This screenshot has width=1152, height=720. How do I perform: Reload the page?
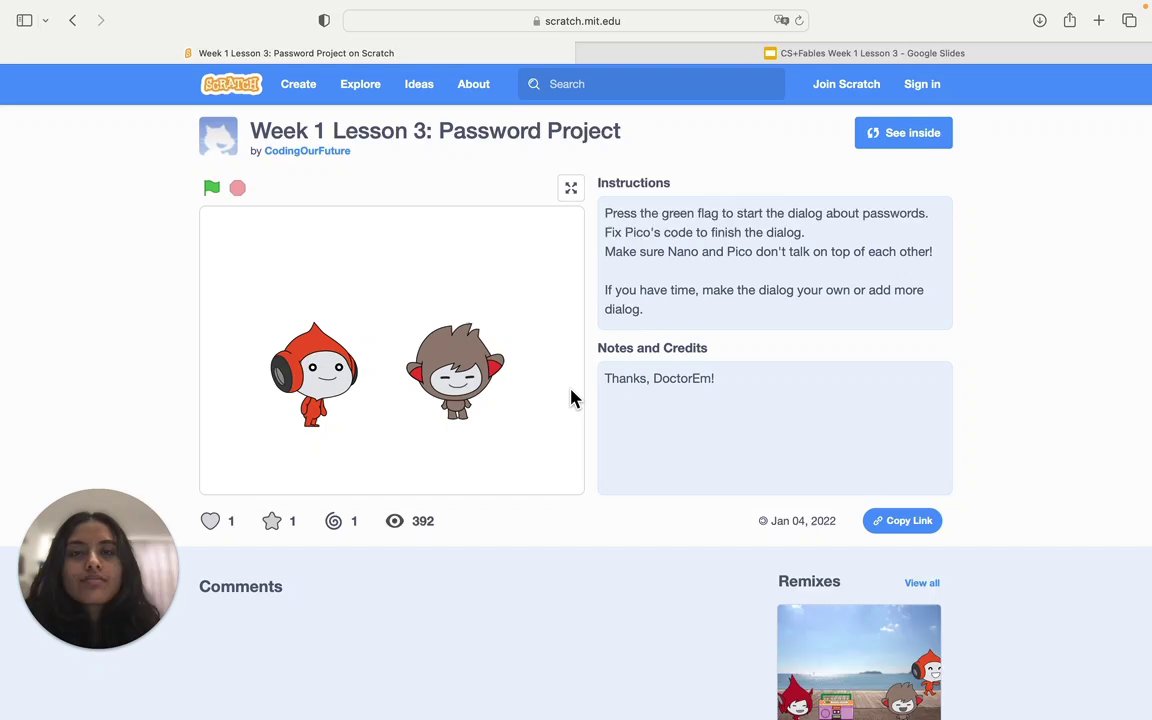click(x=799, y=21)
